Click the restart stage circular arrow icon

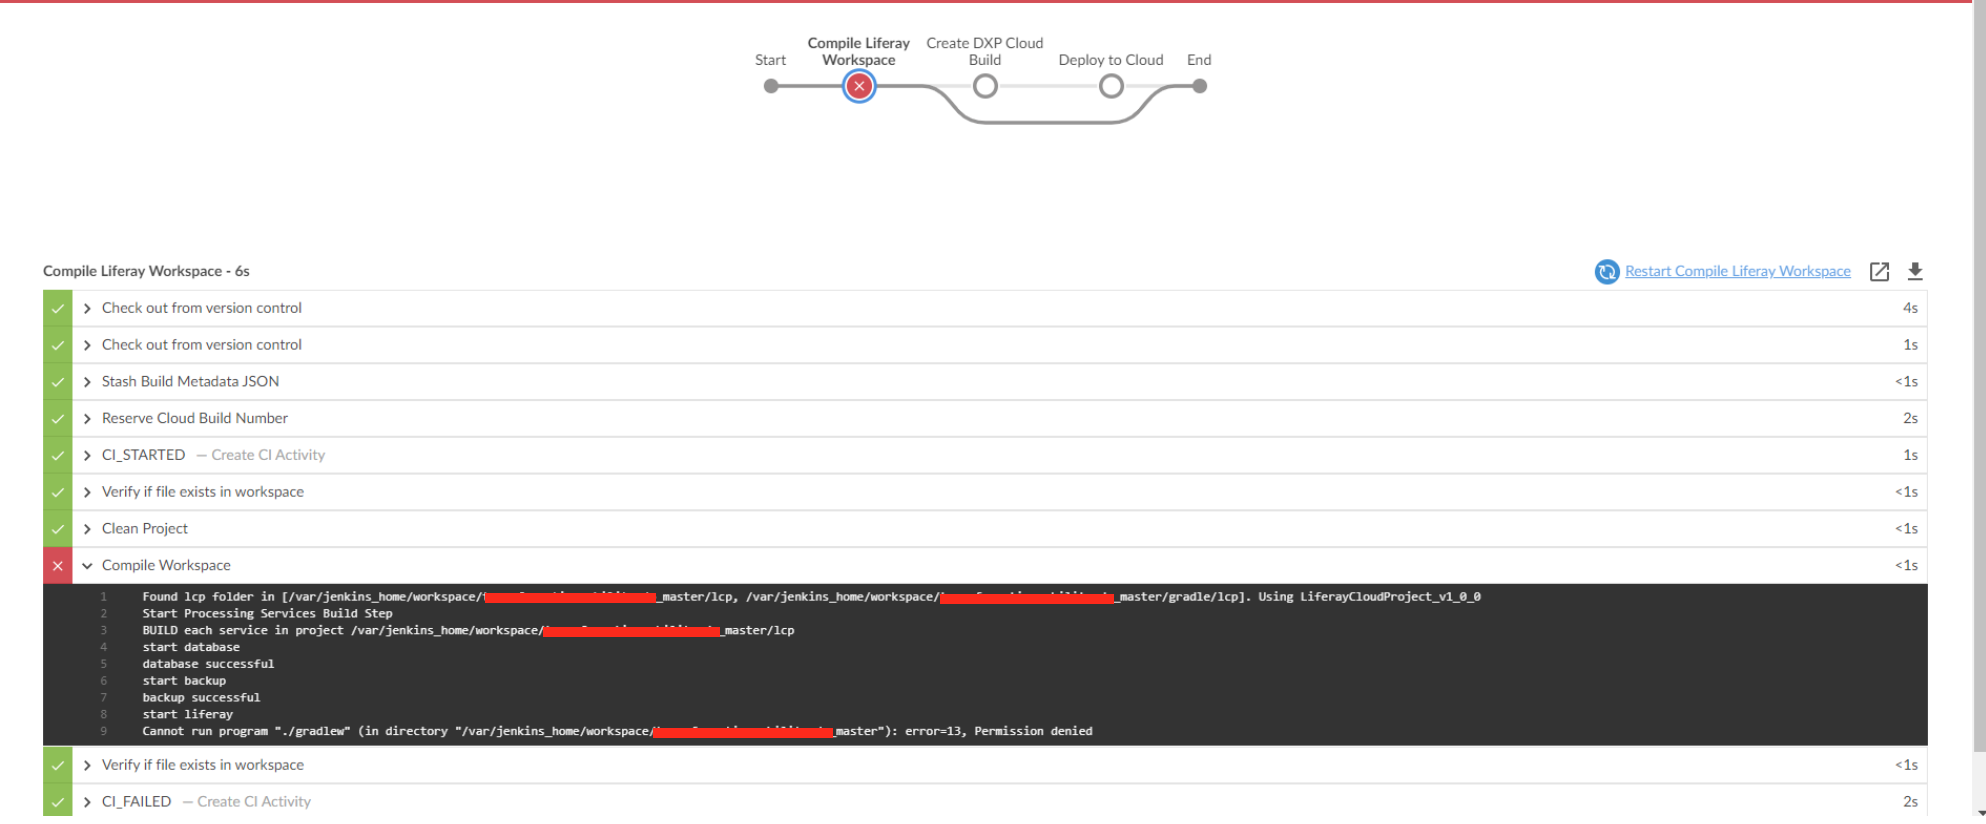(1606, 272)
